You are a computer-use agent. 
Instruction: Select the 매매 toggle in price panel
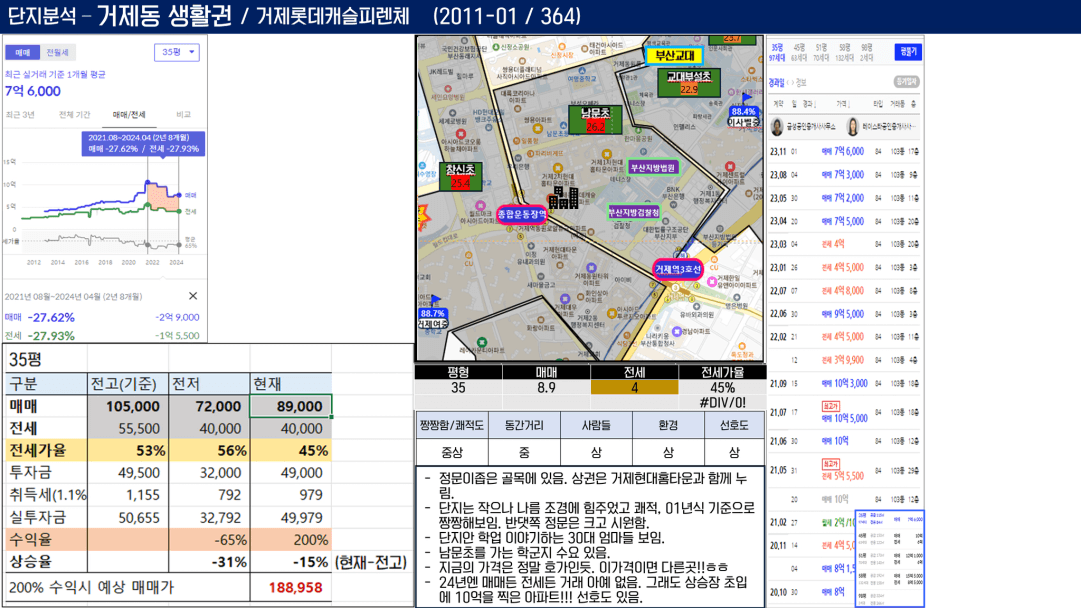[x=23, y=52]
